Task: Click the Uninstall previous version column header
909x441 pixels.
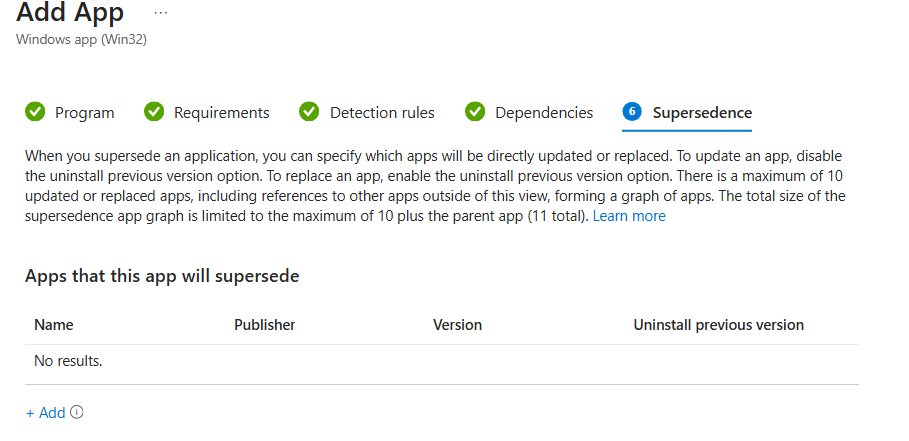Action: coord(718,325)
